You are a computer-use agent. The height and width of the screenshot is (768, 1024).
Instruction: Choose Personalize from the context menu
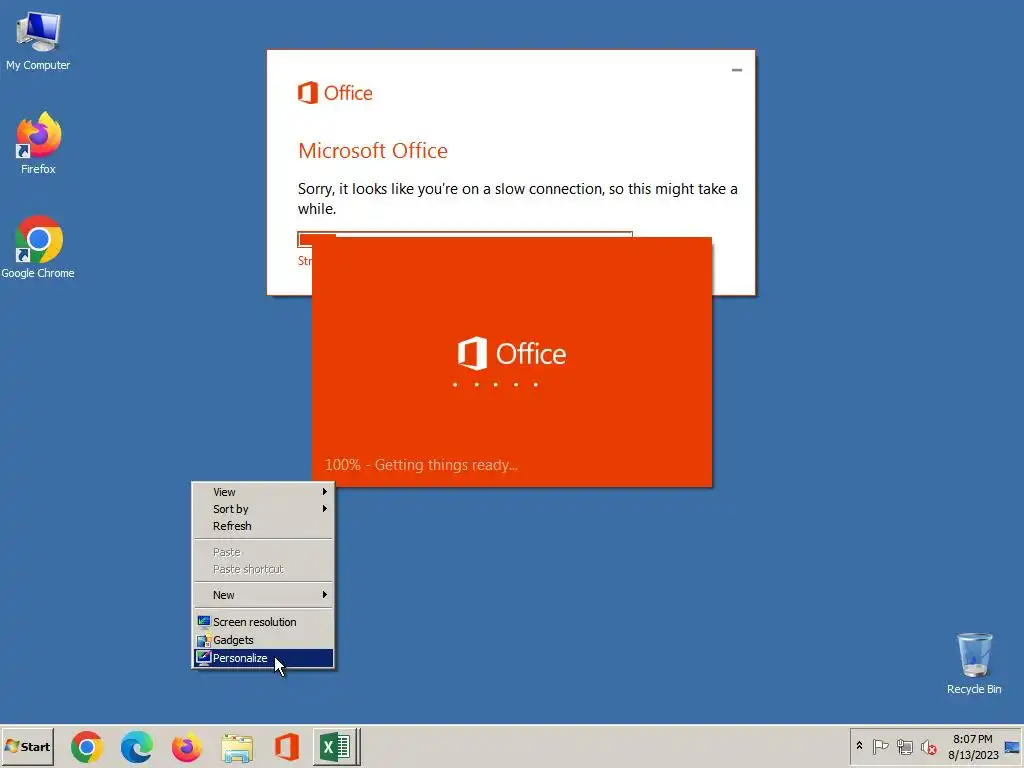[264, 658]
